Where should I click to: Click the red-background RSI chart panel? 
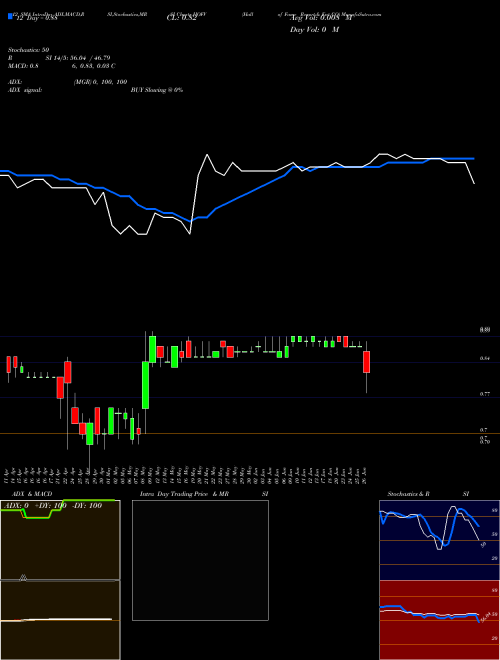coord(439,620)
